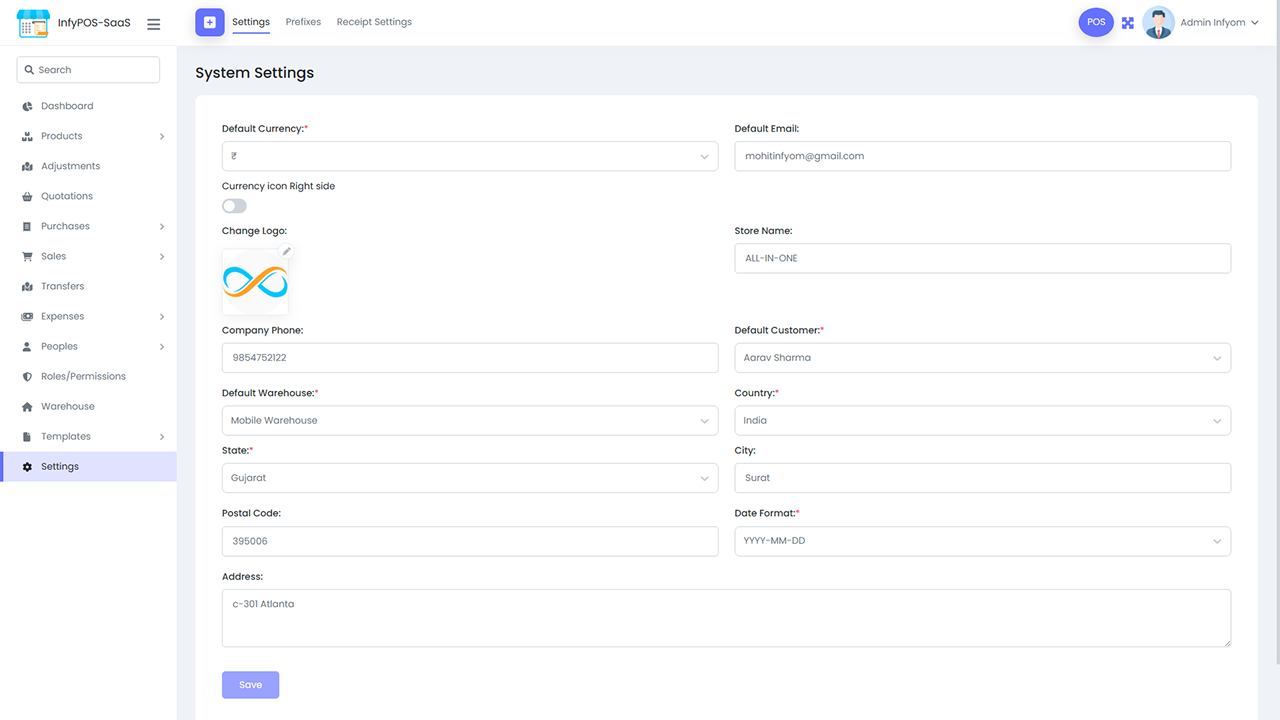The image size is (1280, 720).
Task: Open the Transfers section icon
Action: (28, 285)
